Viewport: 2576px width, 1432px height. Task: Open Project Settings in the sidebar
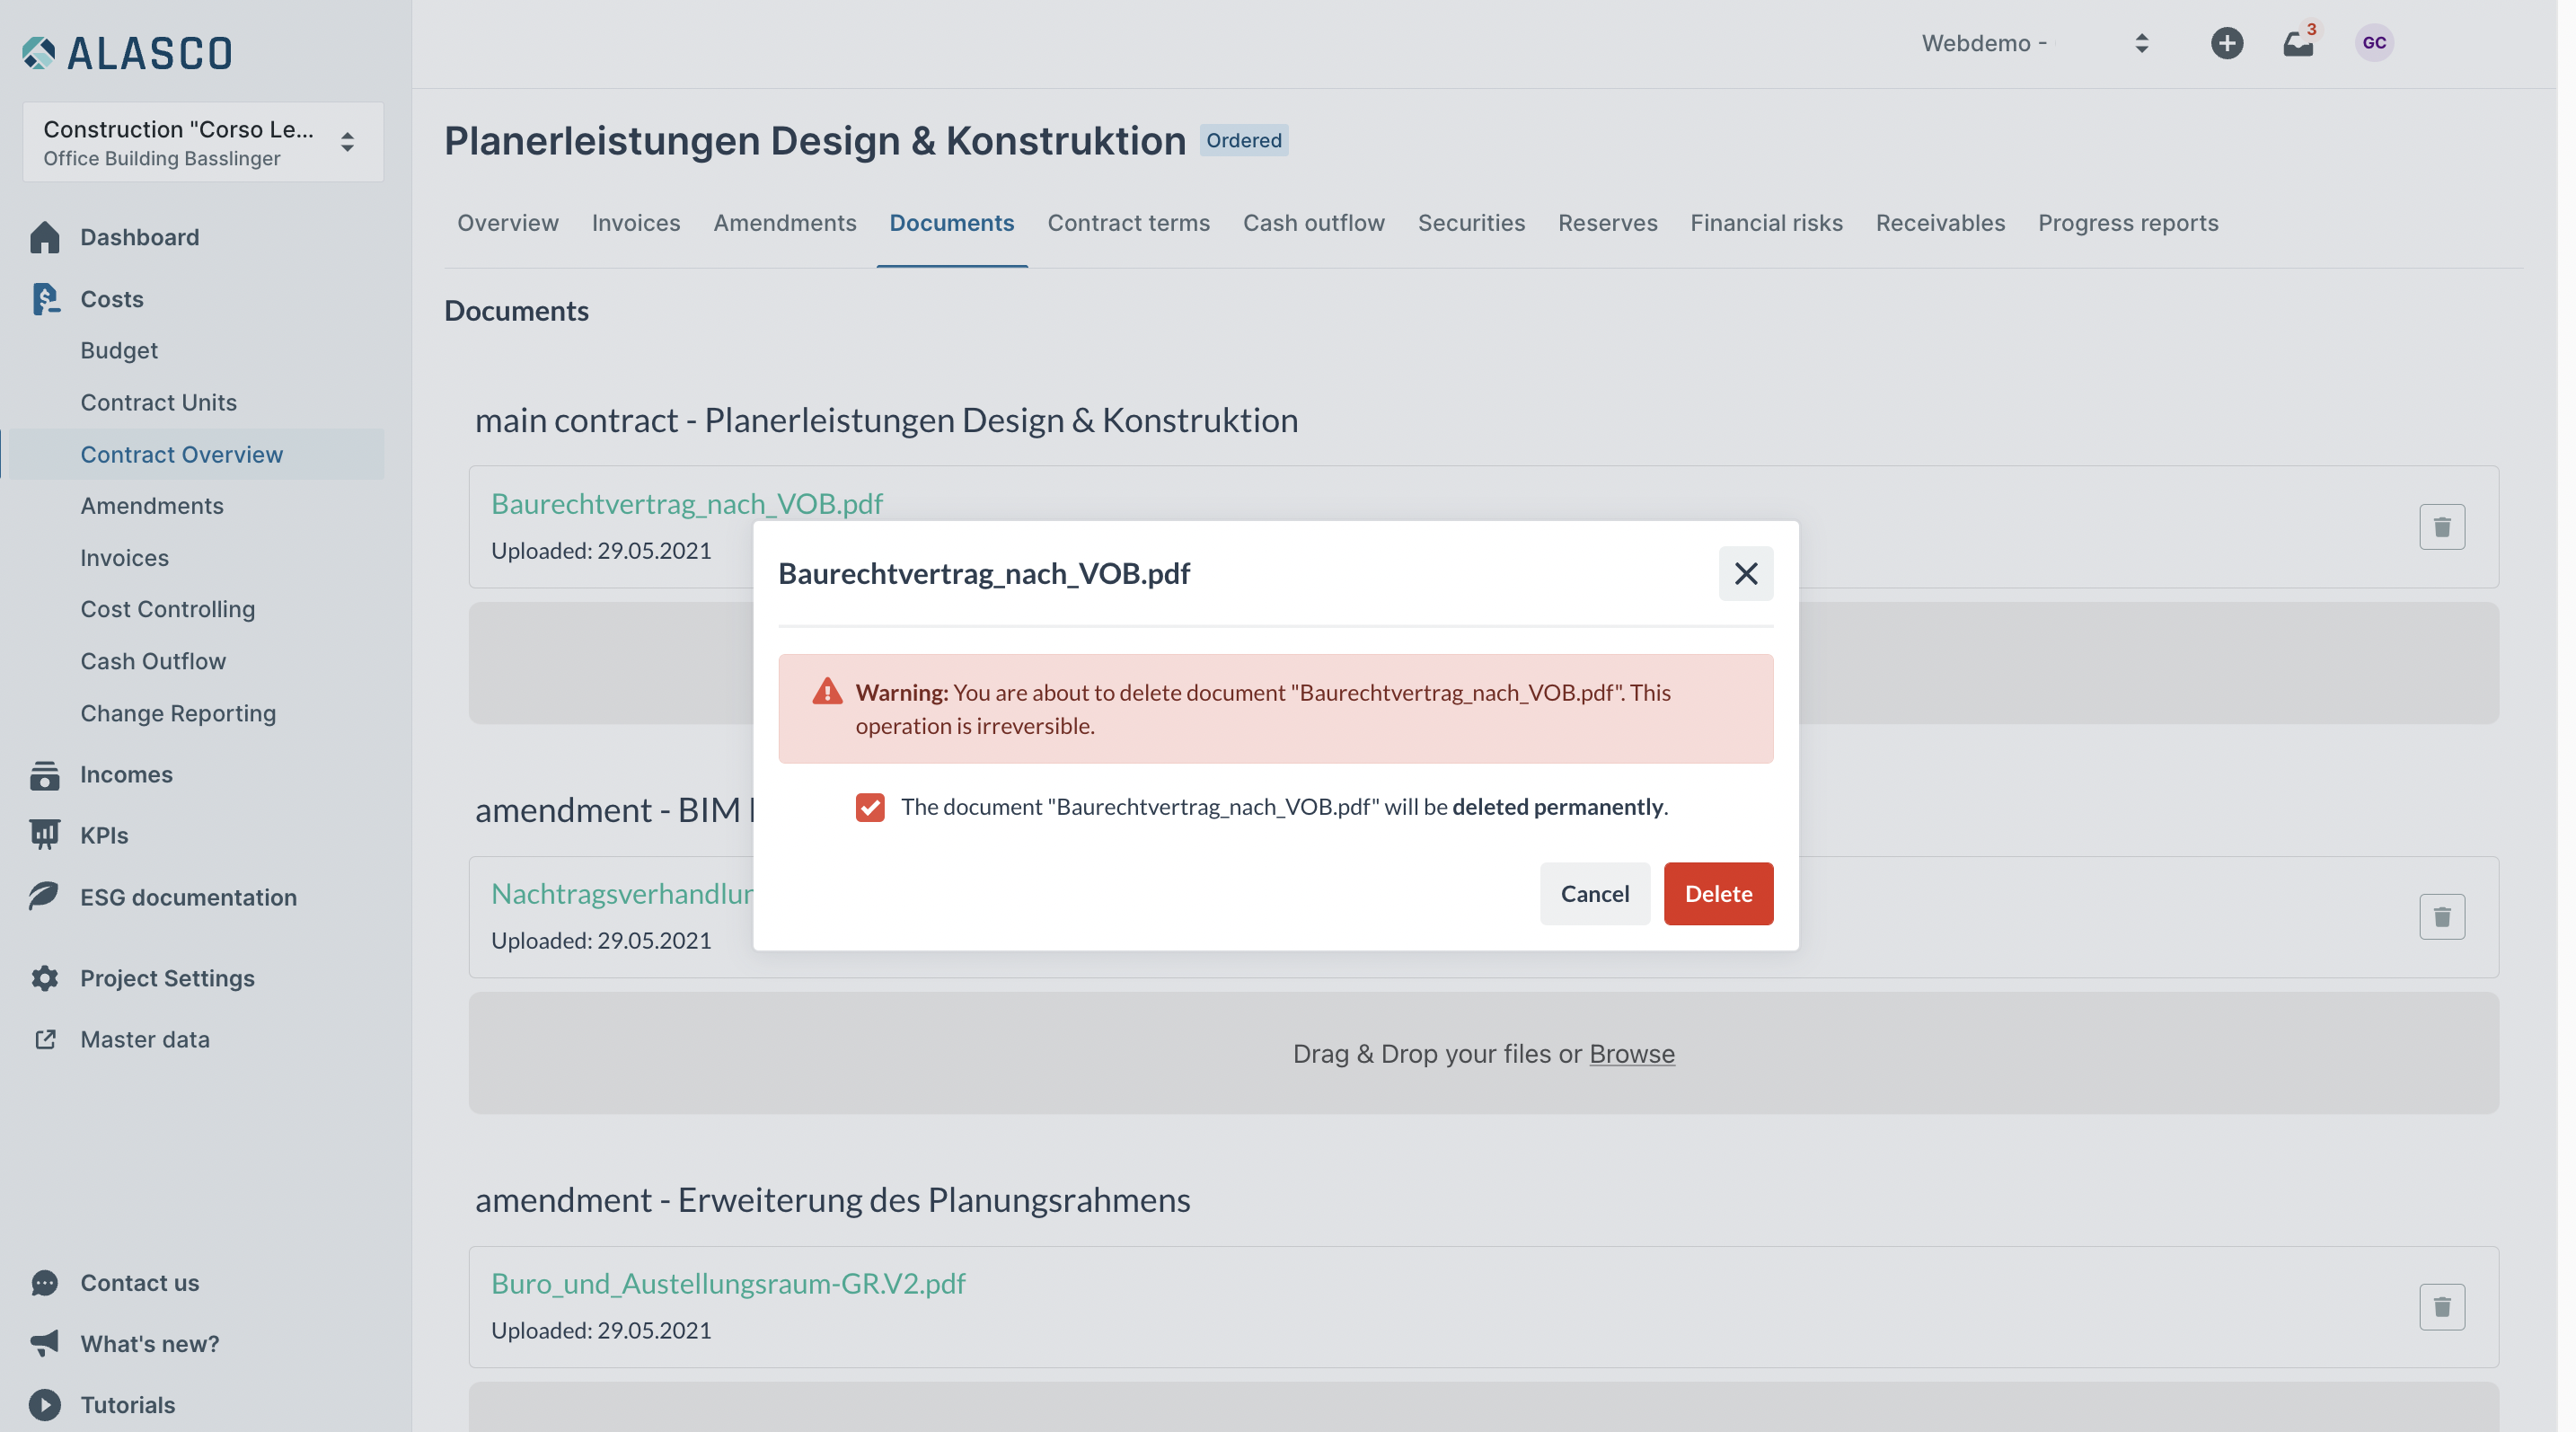click(168, 978)
